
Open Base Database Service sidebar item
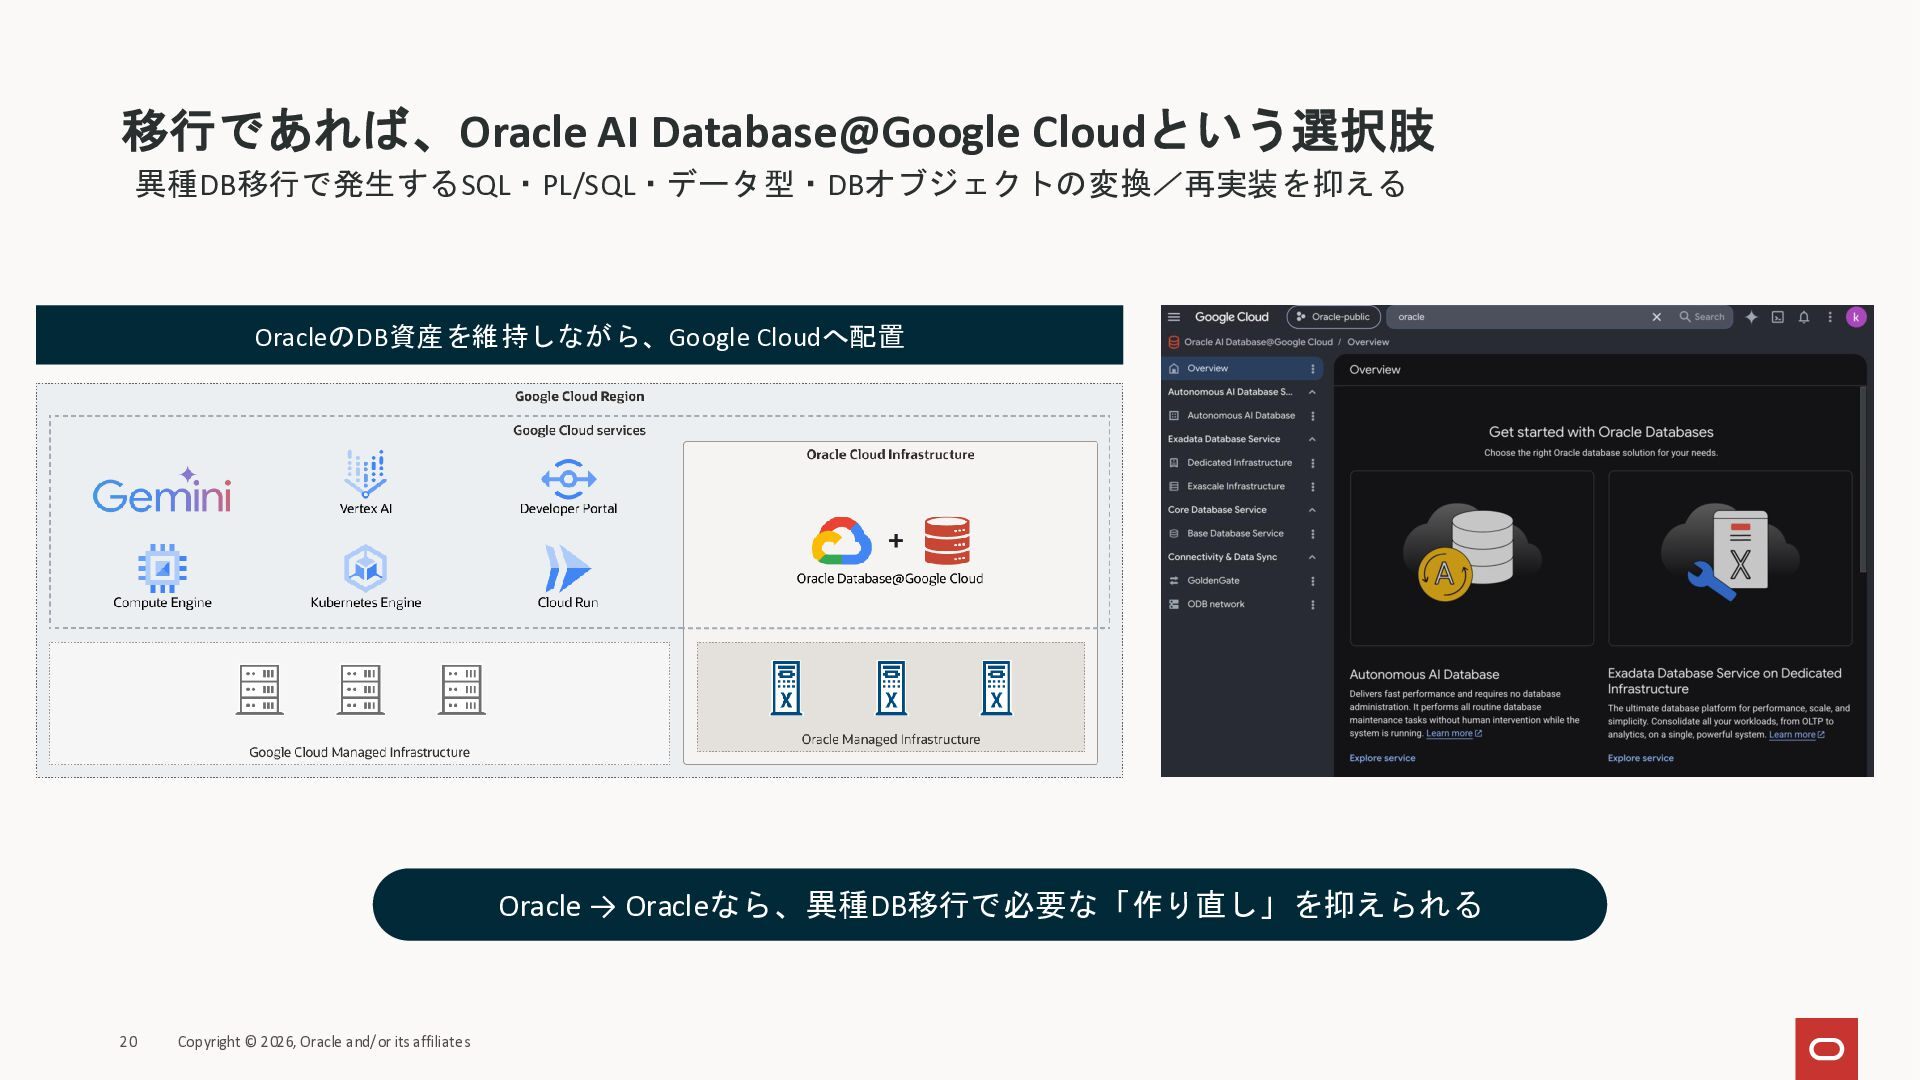pyautogui.click(x=1235, y=534)
